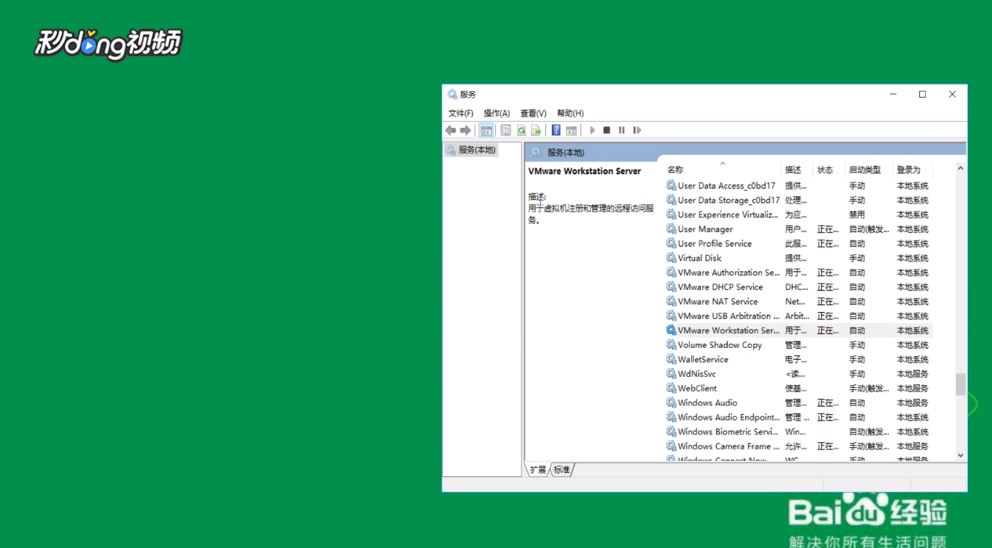This screenshot has height=548, width=992.
Task: Open Help with the blue question-mark icon
Action: coord(555,130)
